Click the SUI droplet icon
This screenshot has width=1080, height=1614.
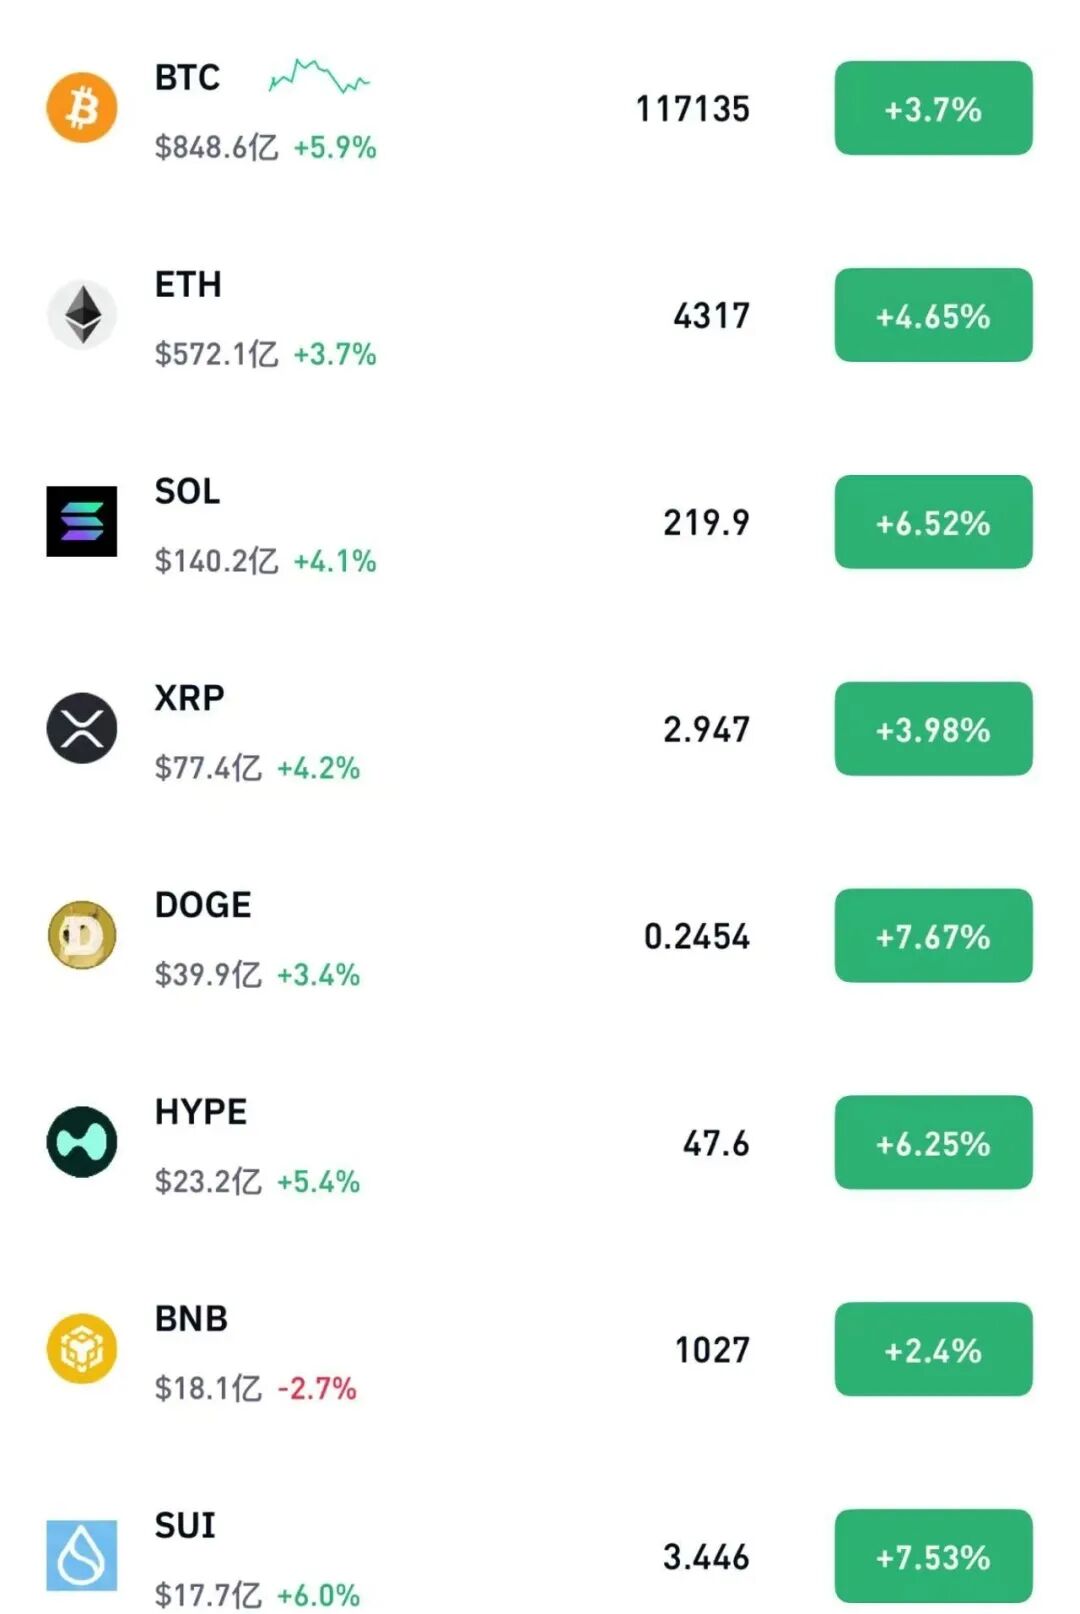pyautogui.click(x=82, y=1555)
